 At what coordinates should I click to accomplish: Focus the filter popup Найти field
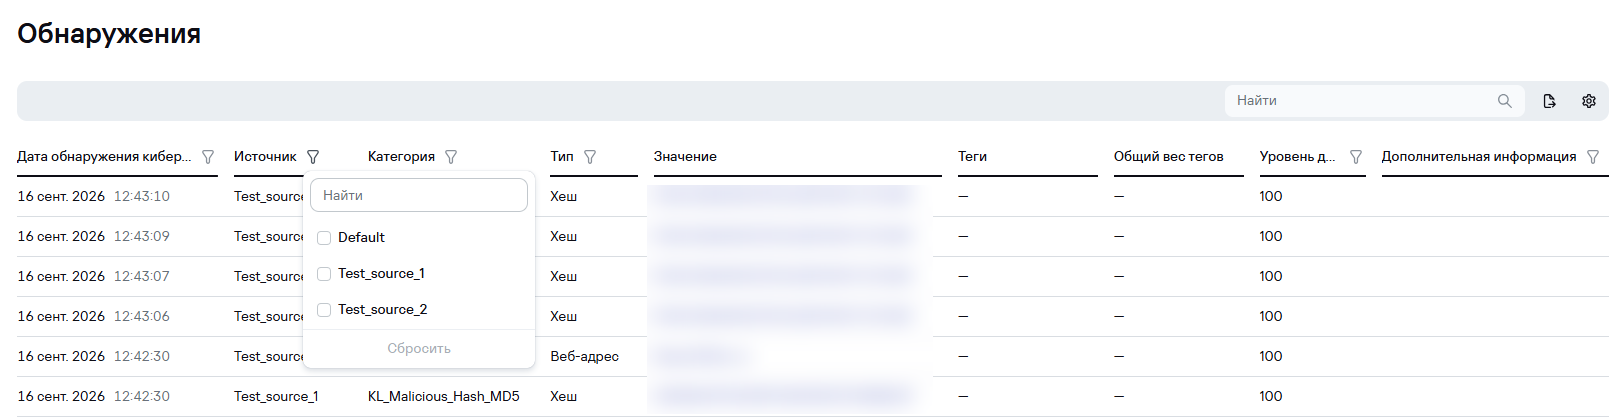pyautogui.click(x=419, y=195)
